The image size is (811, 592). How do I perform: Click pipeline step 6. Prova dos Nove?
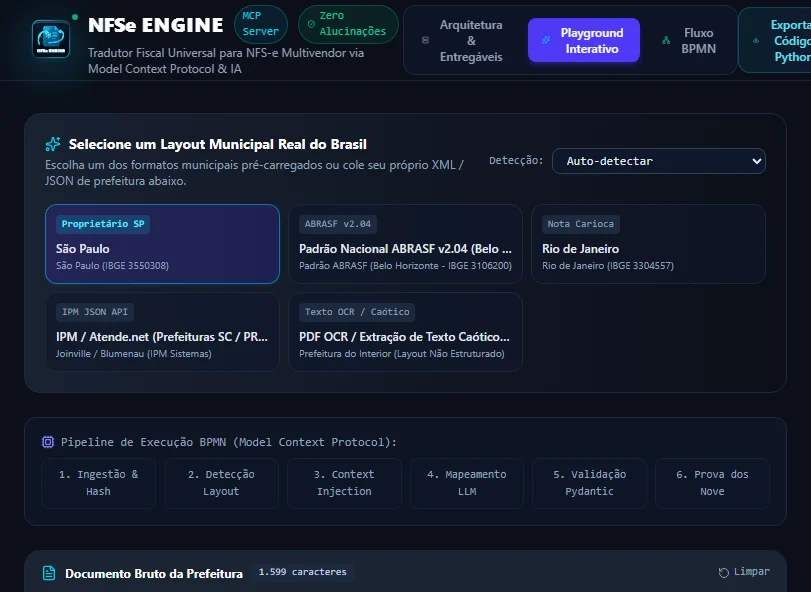click(712, 483)
